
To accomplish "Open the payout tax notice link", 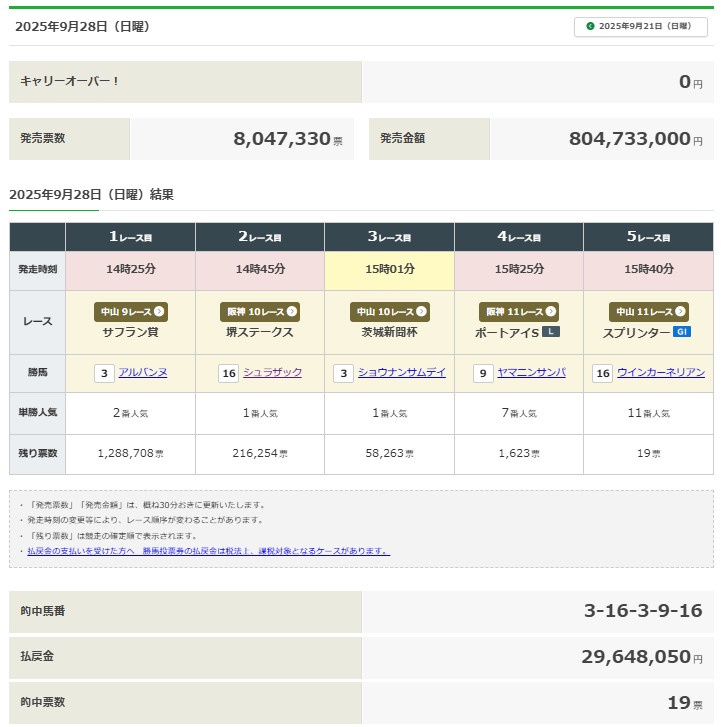I will point(208,551).
